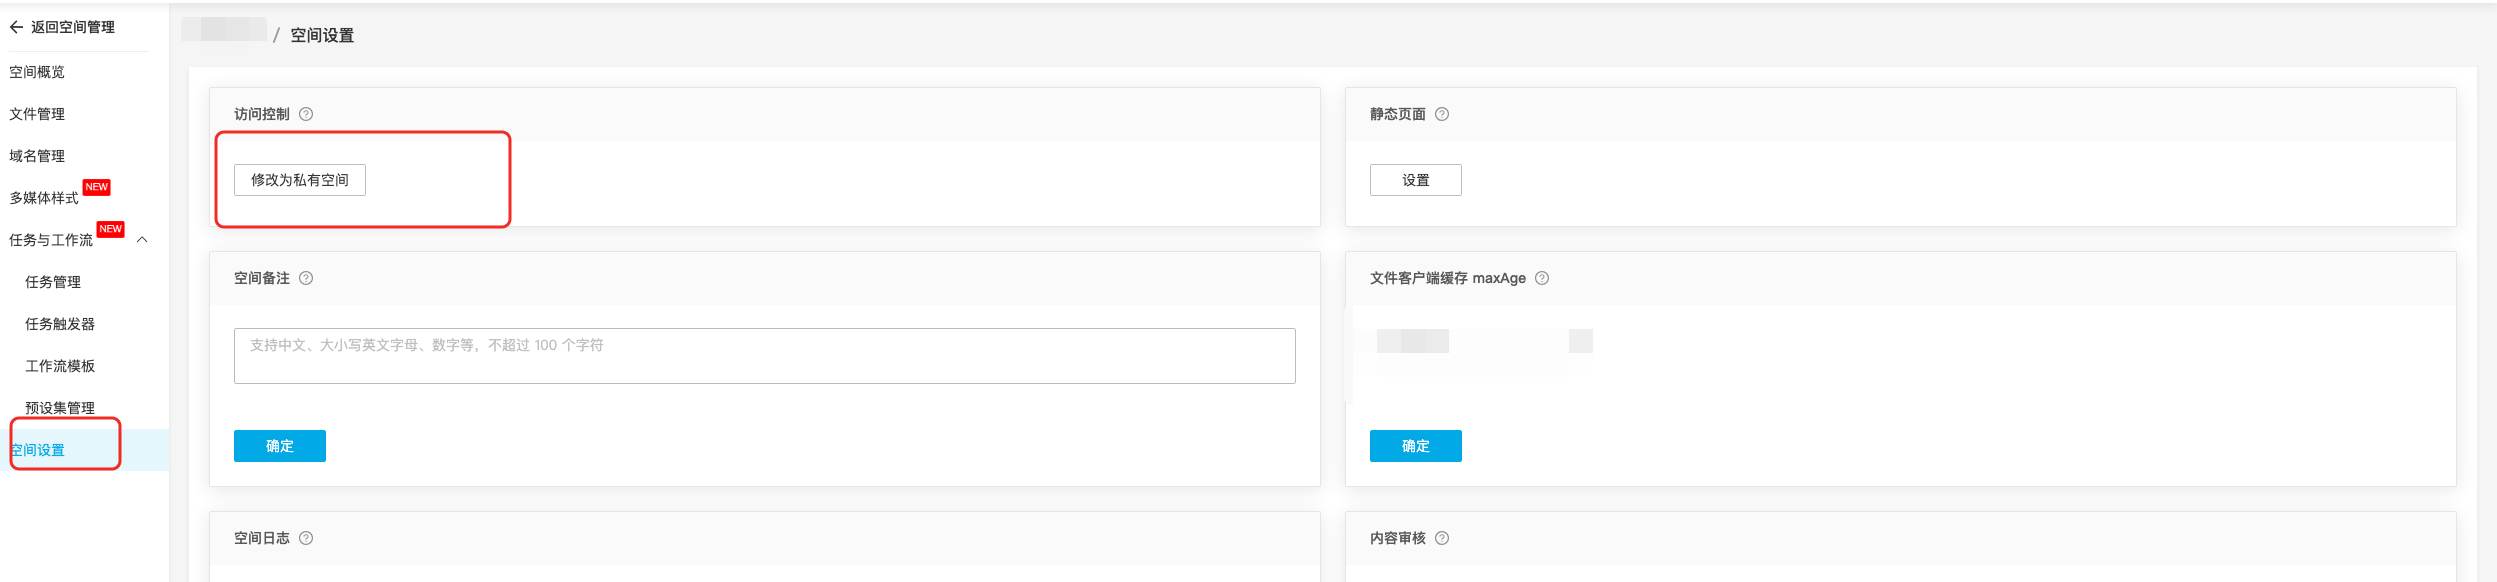The width and height of the screenshot is (2497, 582).
Task: Collapse the 任务与工作流 menu chevron
Action: [x=142, y=240]
